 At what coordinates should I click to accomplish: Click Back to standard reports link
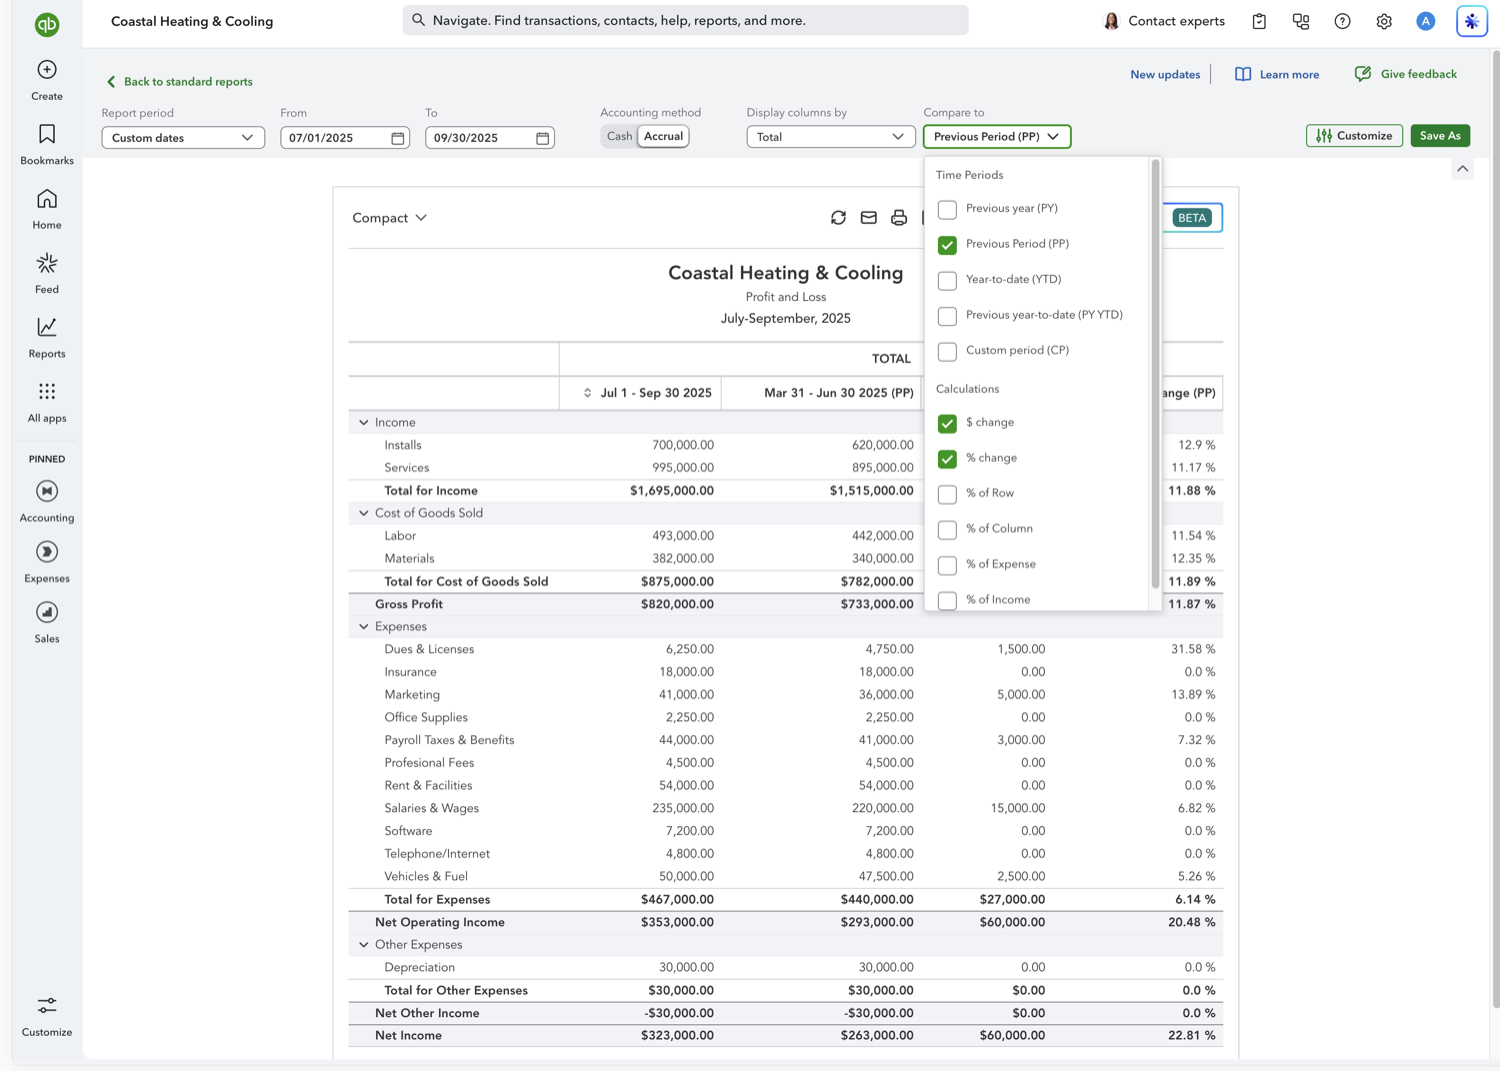[179, 82]
